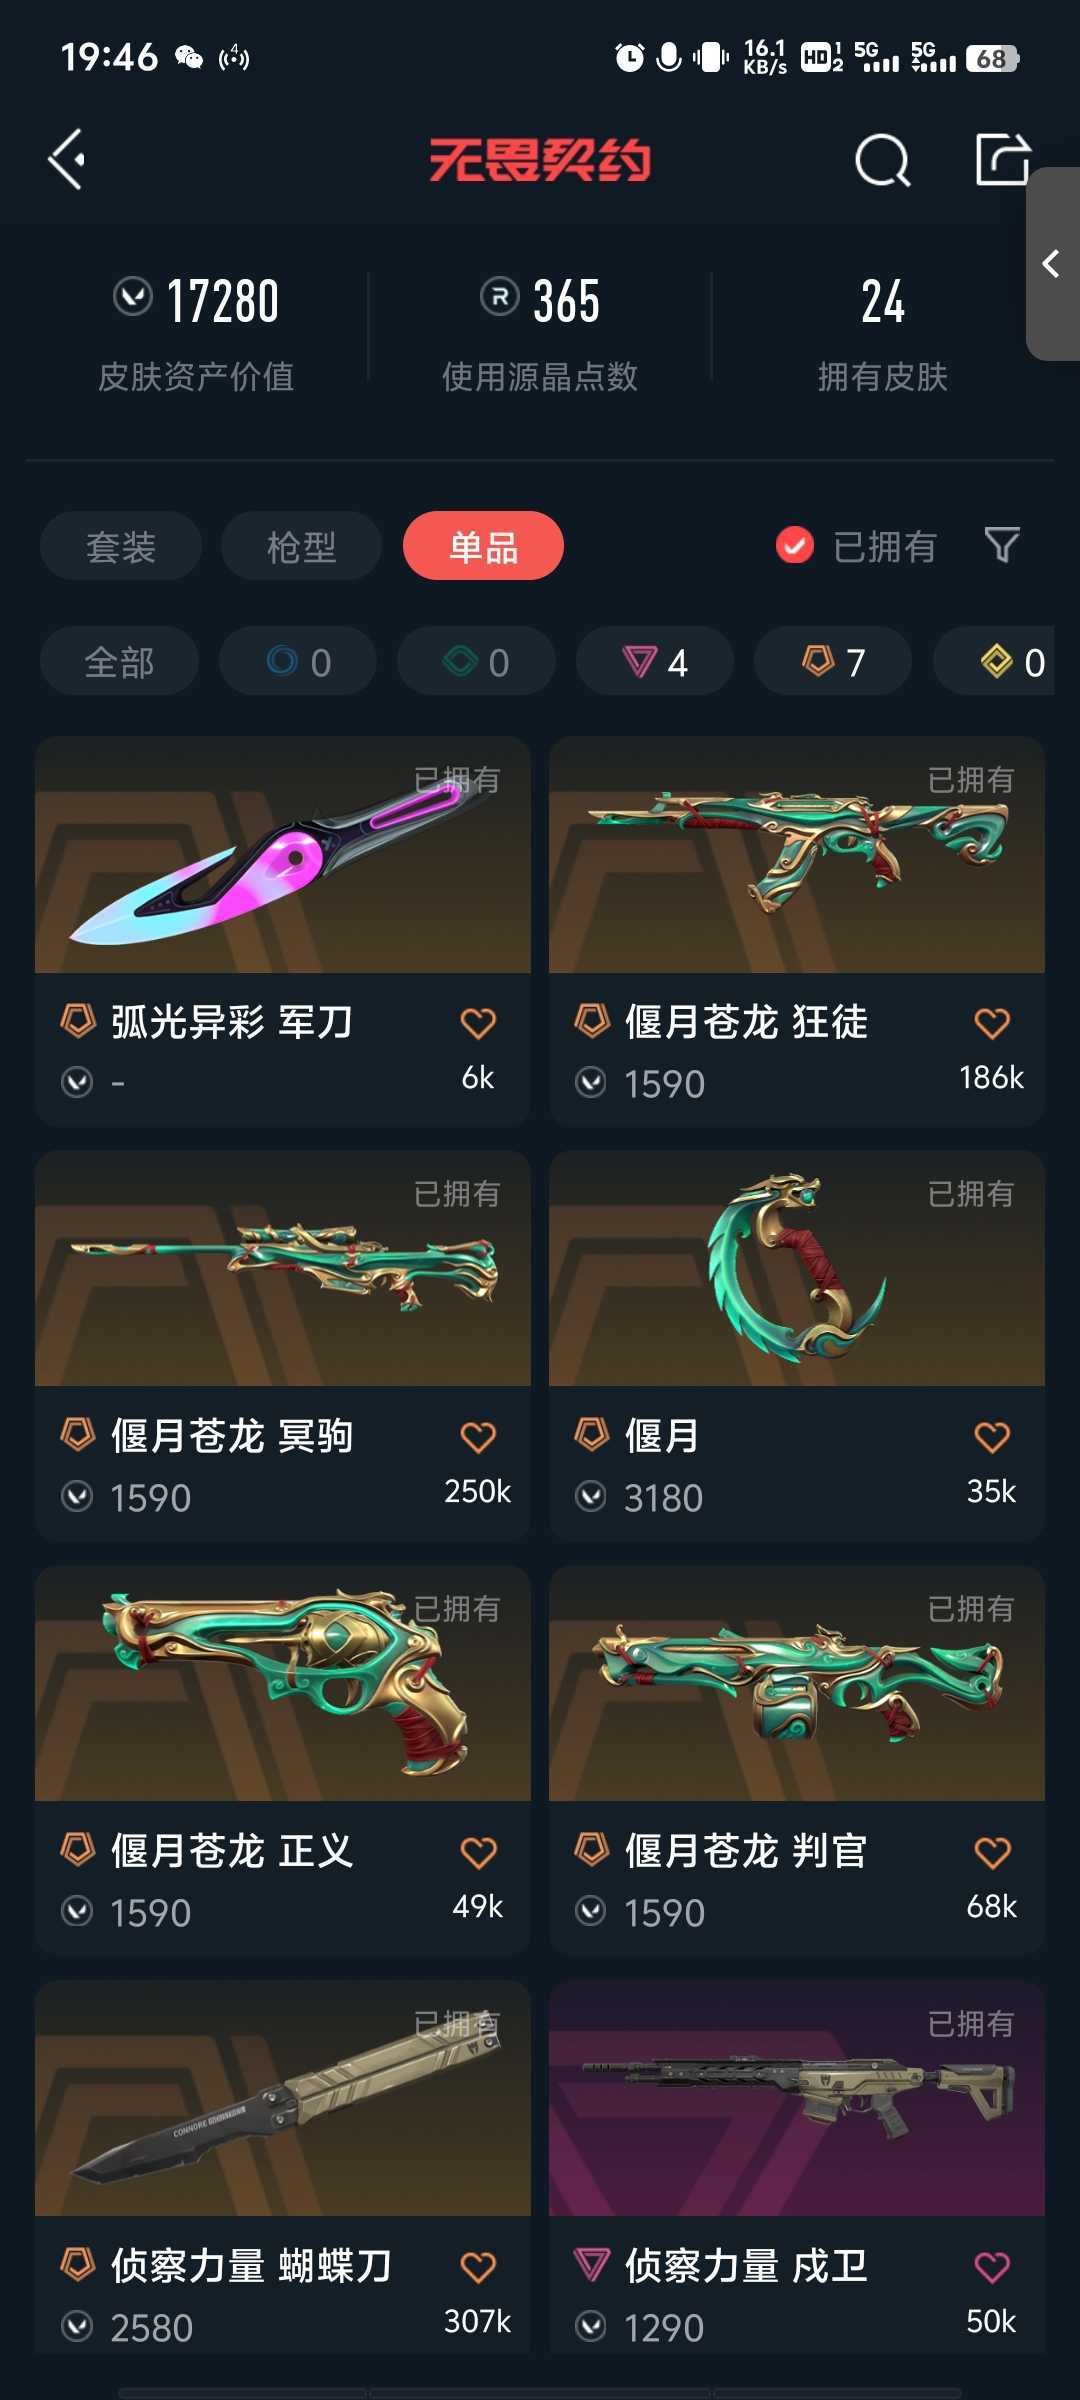The height and width of the screenshot is (2400, 1080).
Task: Toggle heart on 侦察力量 戍卫 skin
Action: click(992, 2267)
